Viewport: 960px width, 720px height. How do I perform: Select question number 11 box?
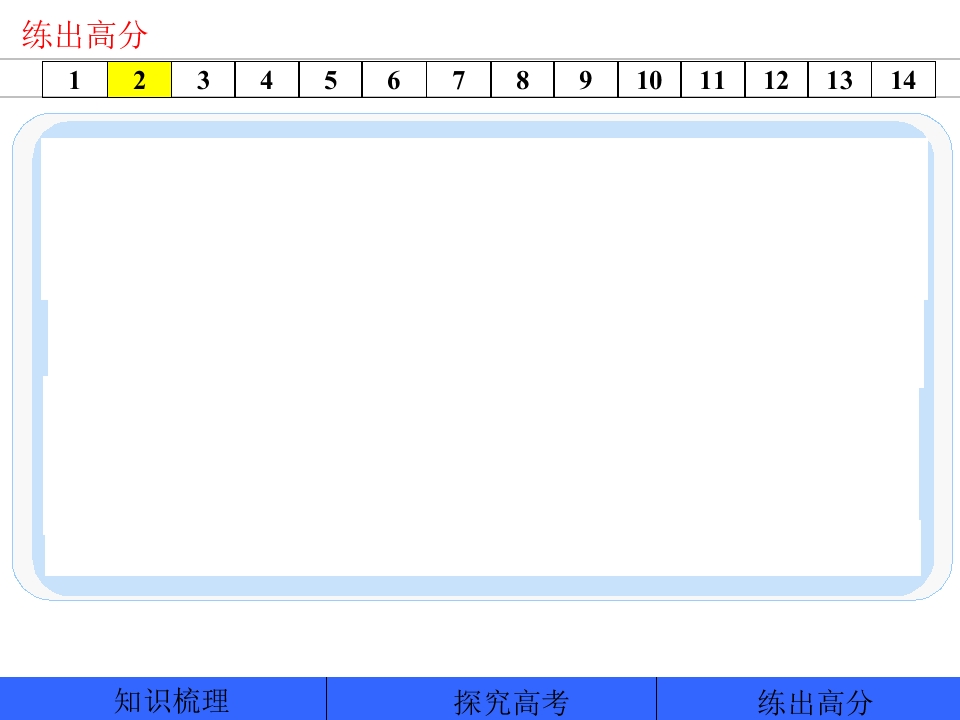pos(713,80)
